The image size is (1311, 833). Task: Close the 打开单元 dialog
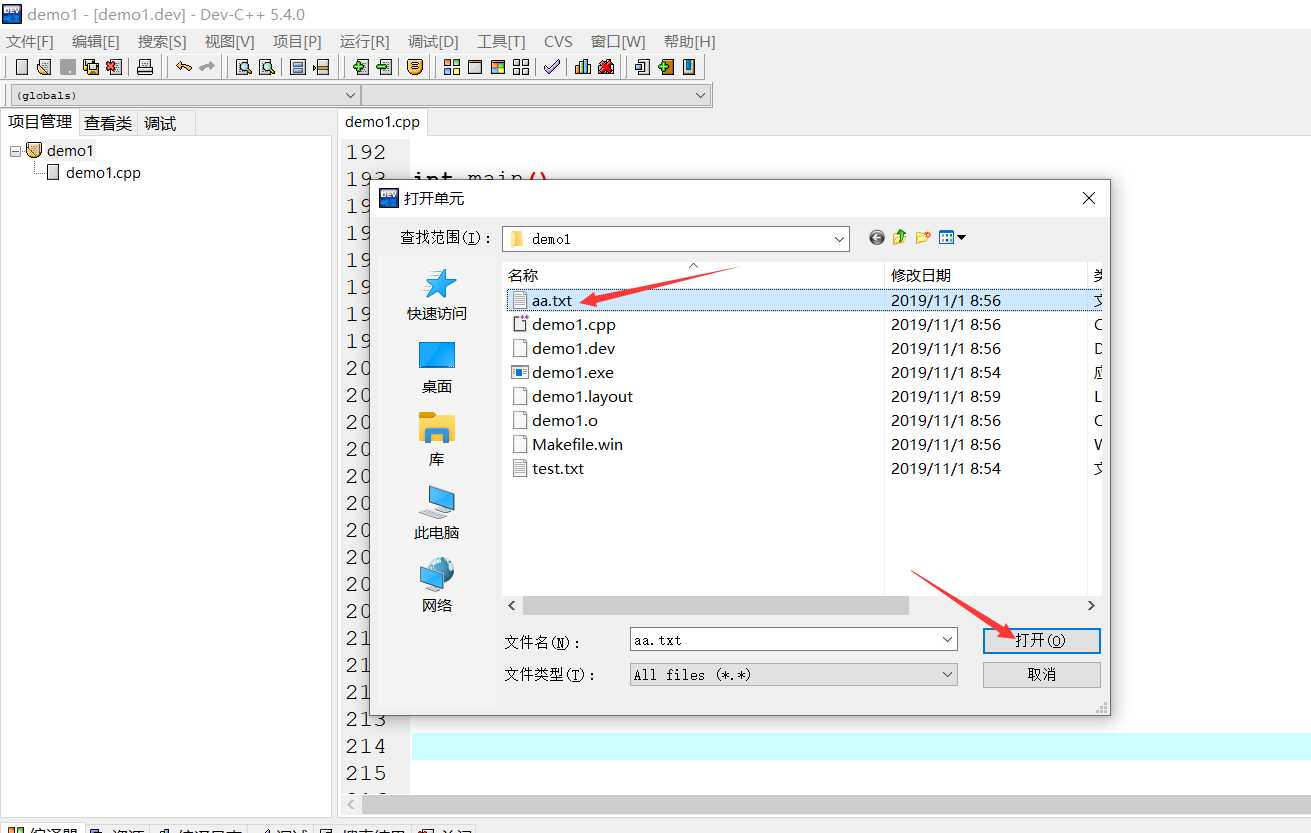click(x=1089, y=199)
